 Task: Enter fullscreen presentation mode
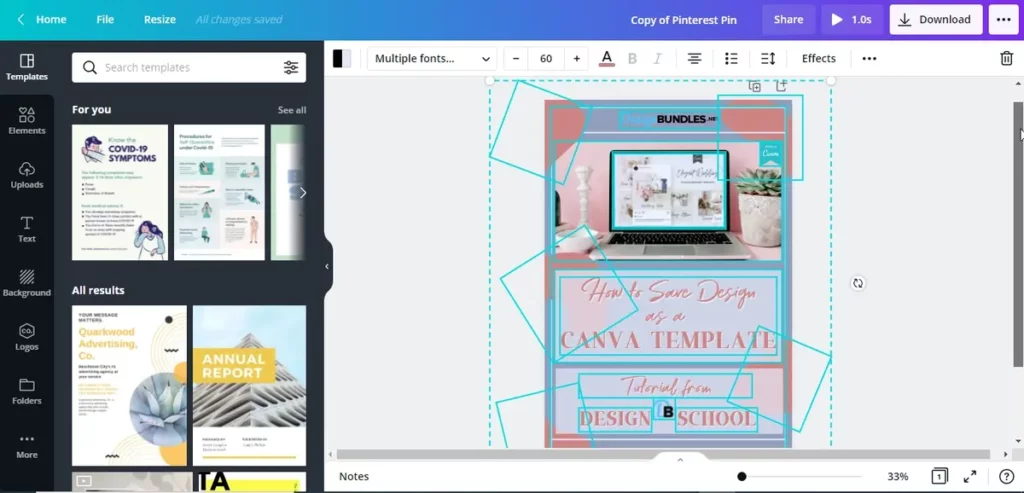[x=970, y=476]
